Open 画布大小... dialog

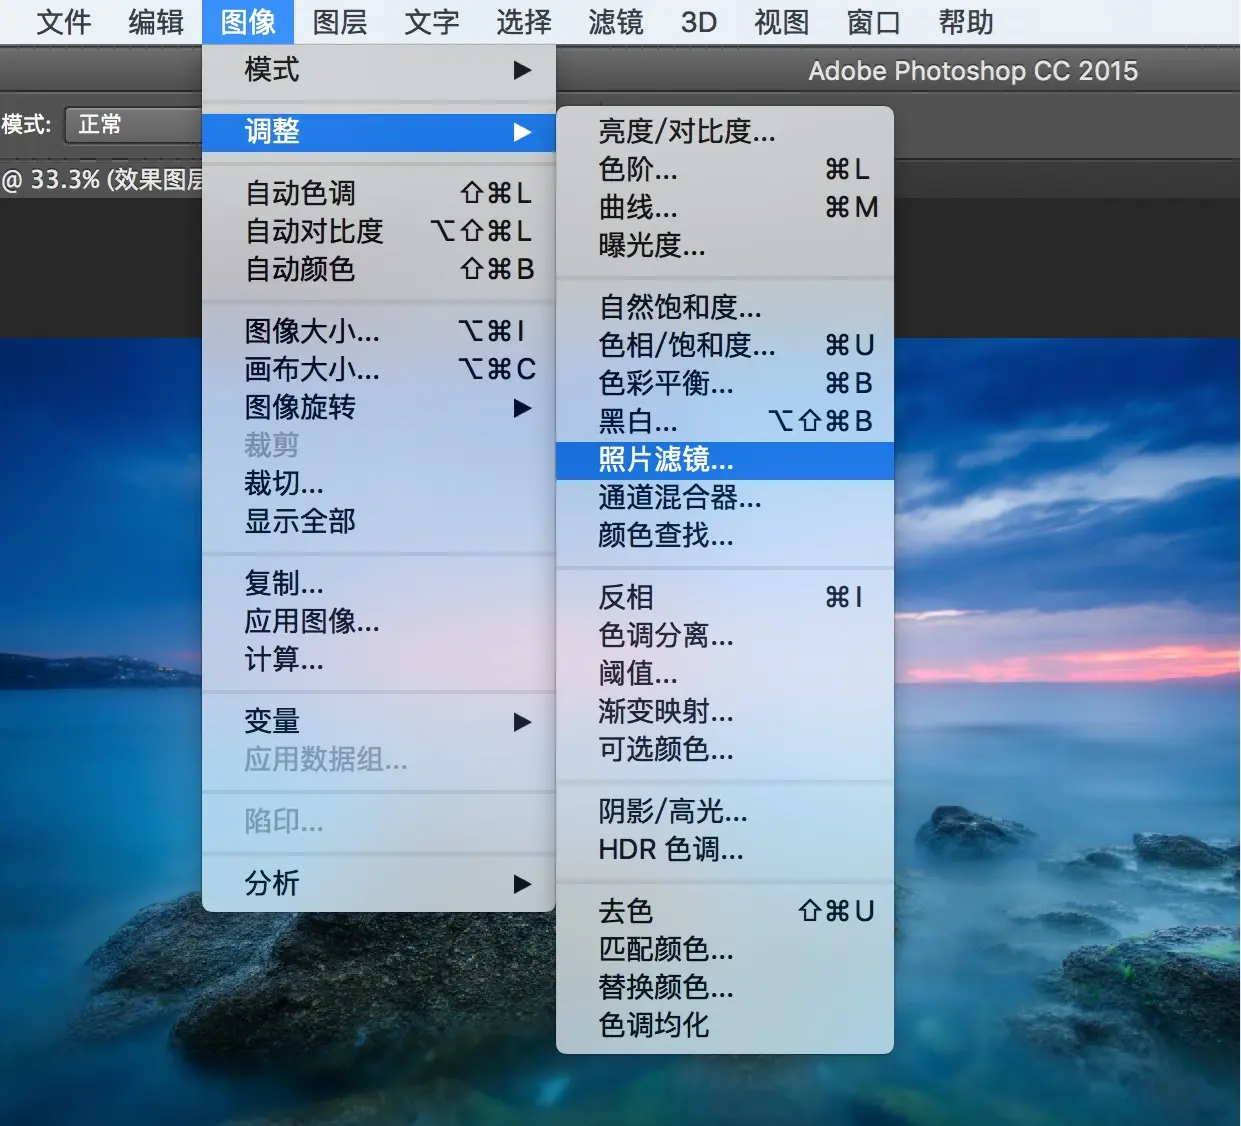coord(379,369)
